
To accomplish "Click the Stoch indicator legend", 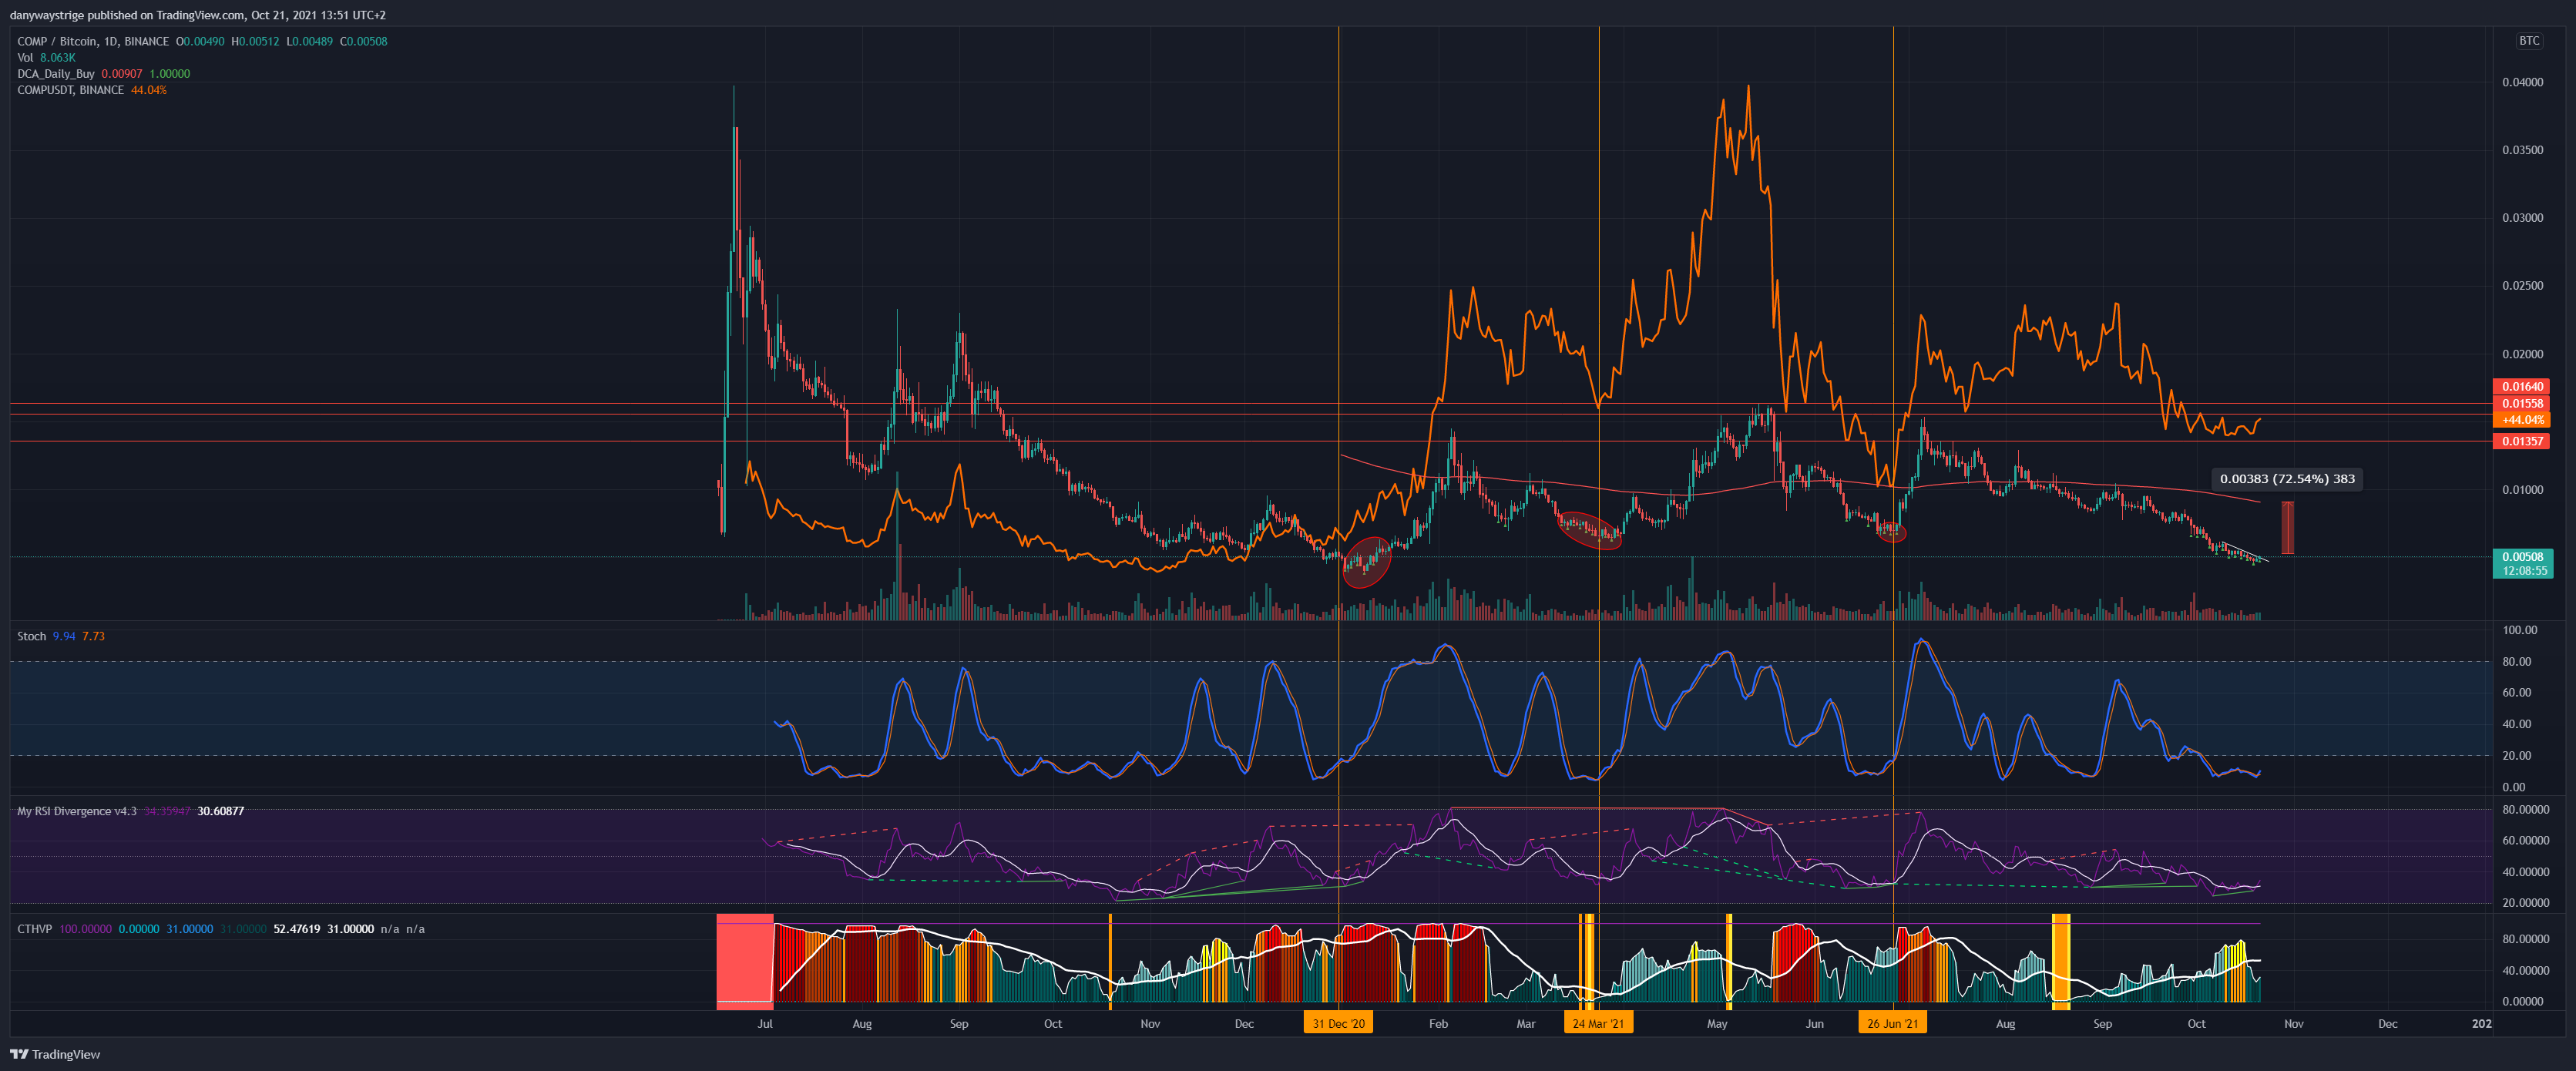I will (x=61, y=636).
